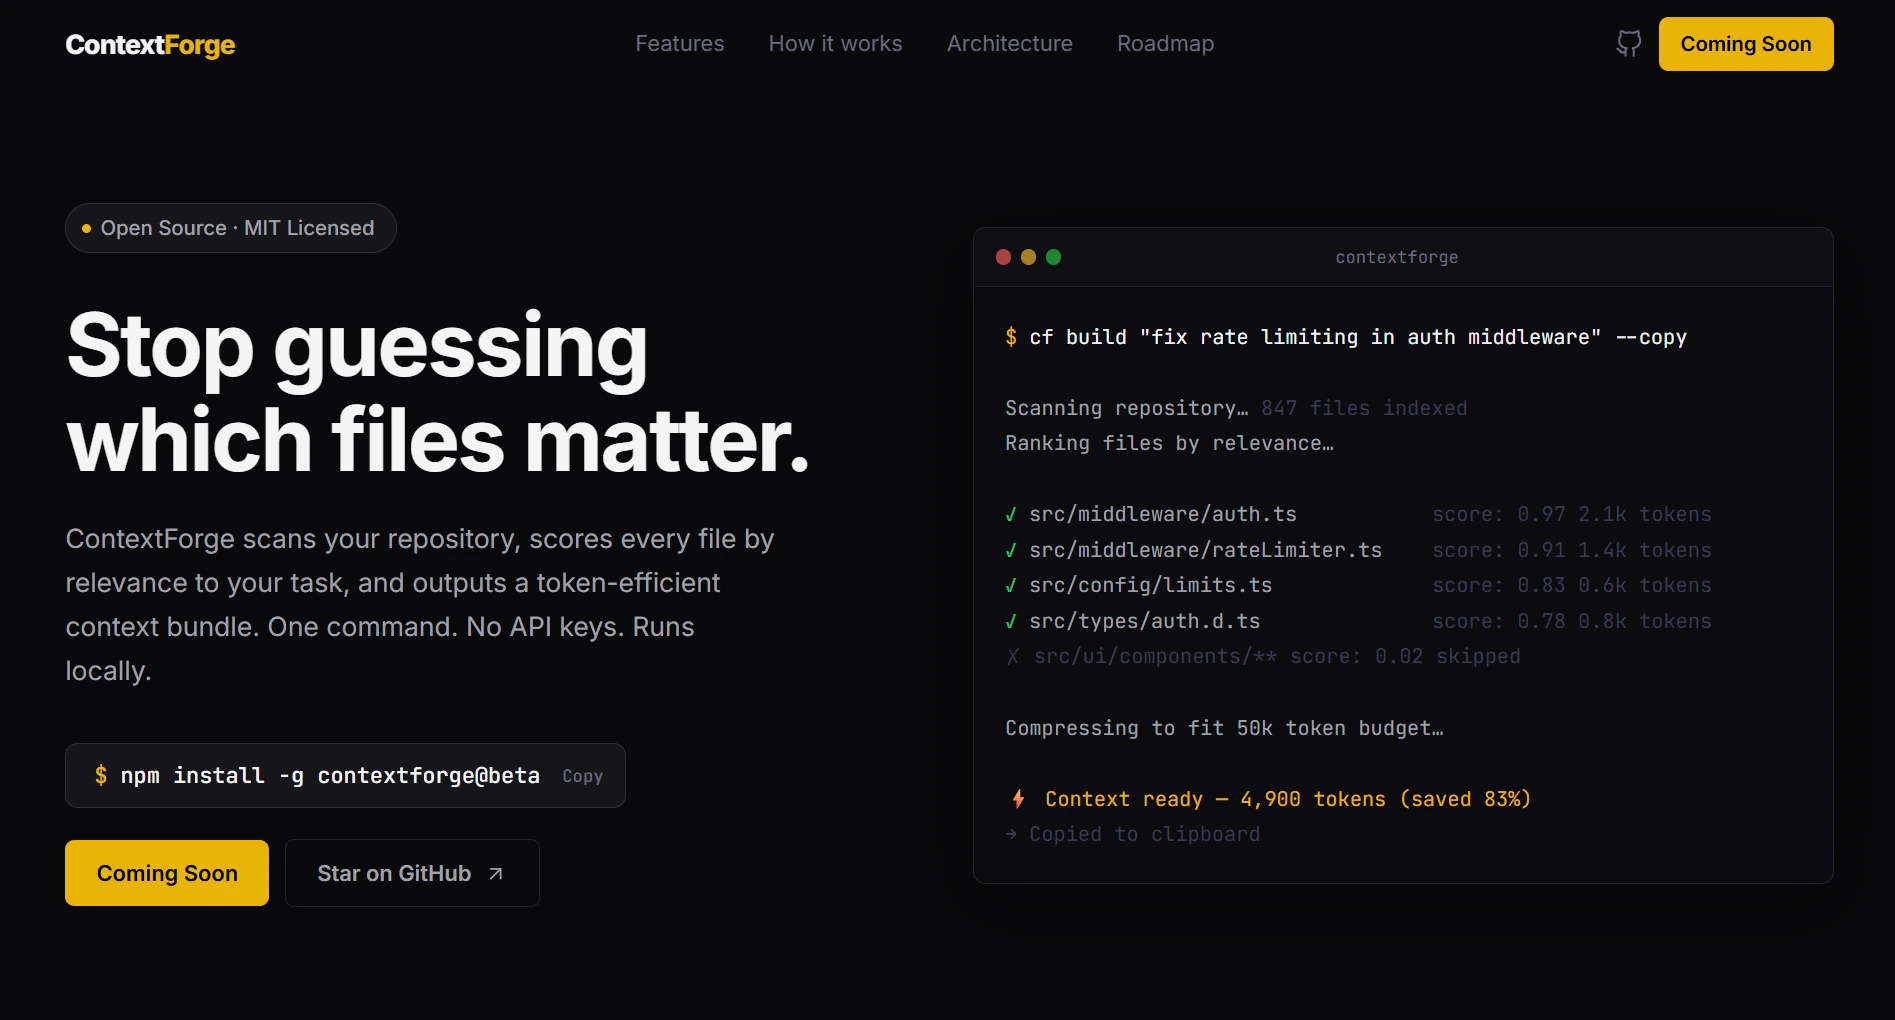Open the GitHub icon in the header
Image resolution: width=1895 pixels, height=1020 pixels.
tap(1628, 44)
